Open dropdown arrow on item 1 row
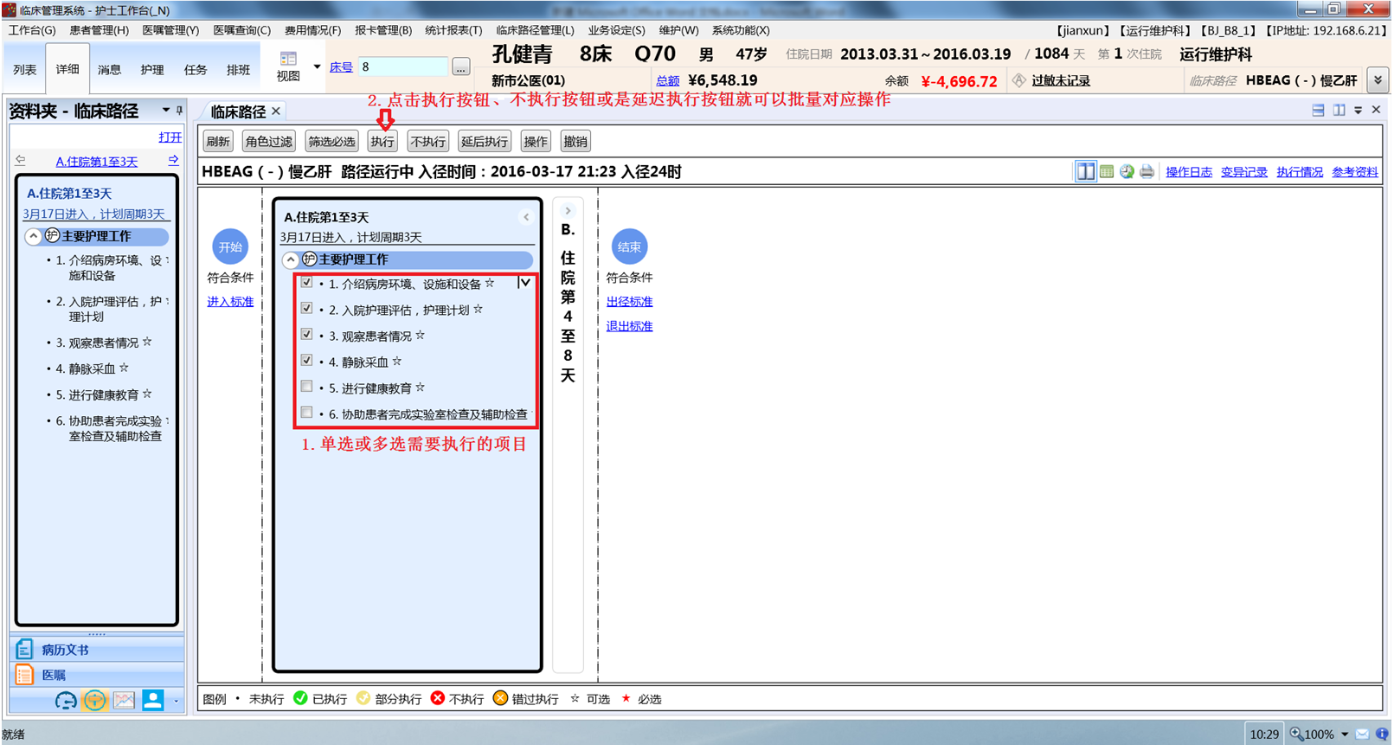This screenshot has width=1392, height=745. click(x=525, y=283)
